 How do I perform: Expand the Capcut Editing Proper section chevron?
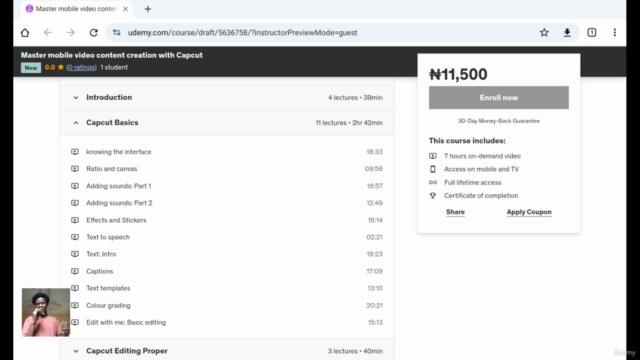pyautogui.click(x=76, y=351)
